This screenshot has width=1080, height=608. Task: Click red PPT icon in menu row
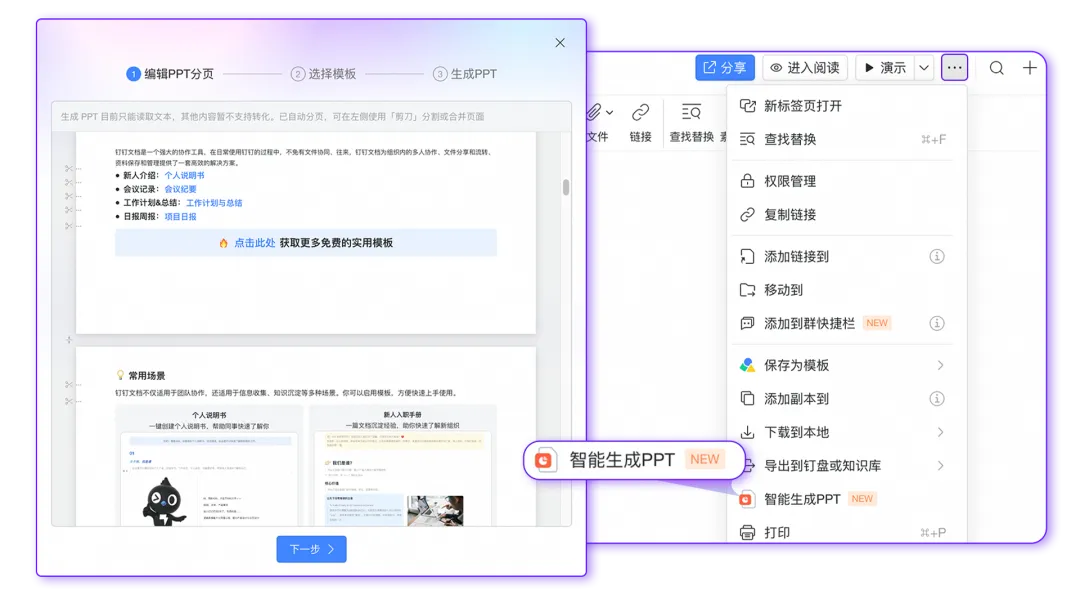[746, 499]
